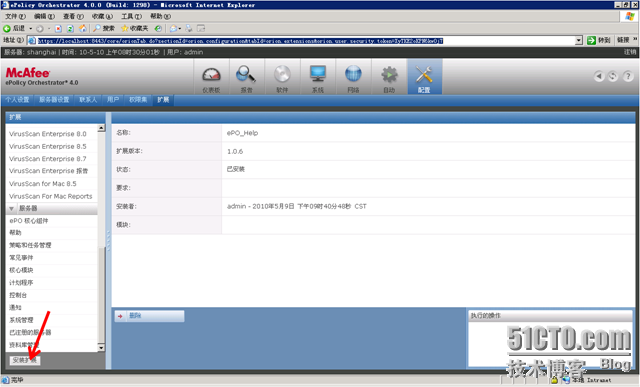Open the 文件 menu

(x=15, y=16)
